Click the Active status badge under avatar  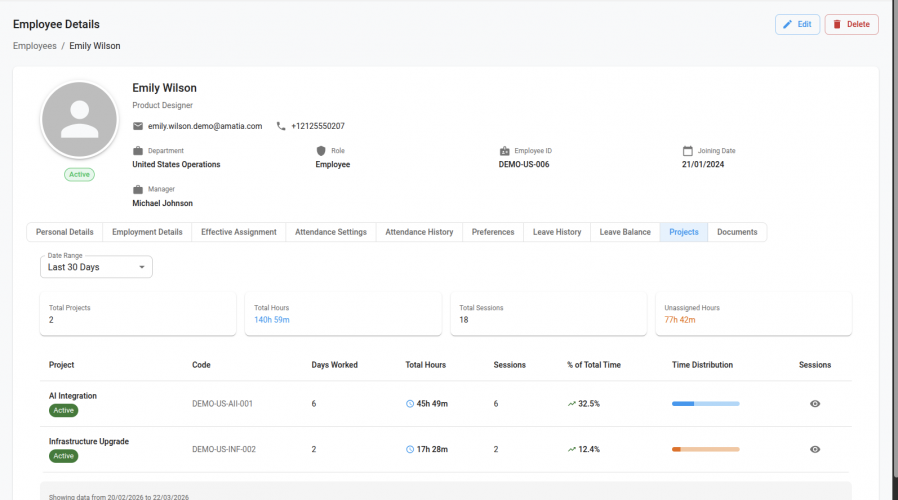click(x=80, y=175)
